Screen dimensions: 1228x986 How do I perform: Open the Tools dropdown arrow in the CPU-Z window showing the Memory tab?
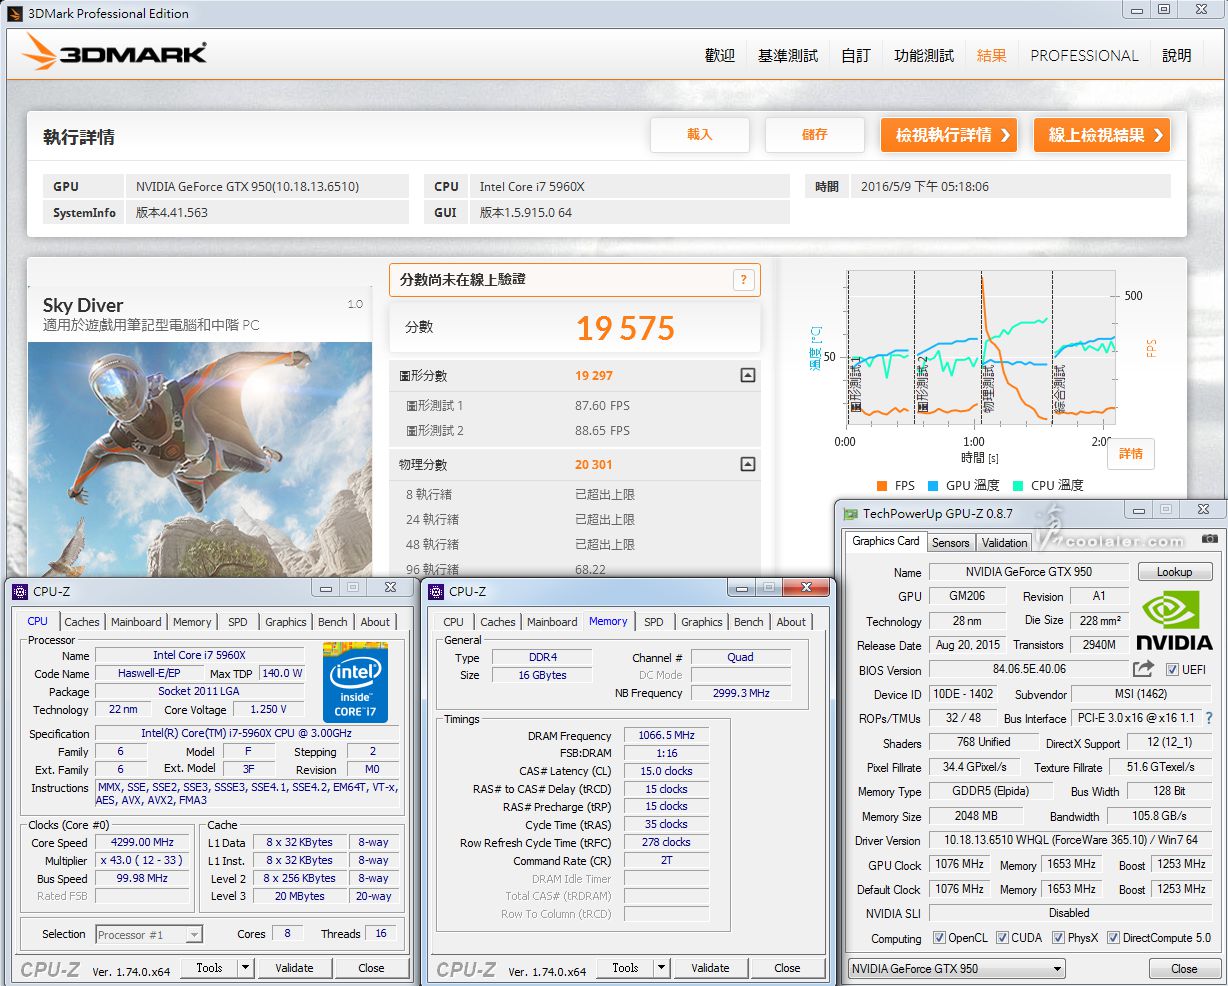[x=661, y=967]
